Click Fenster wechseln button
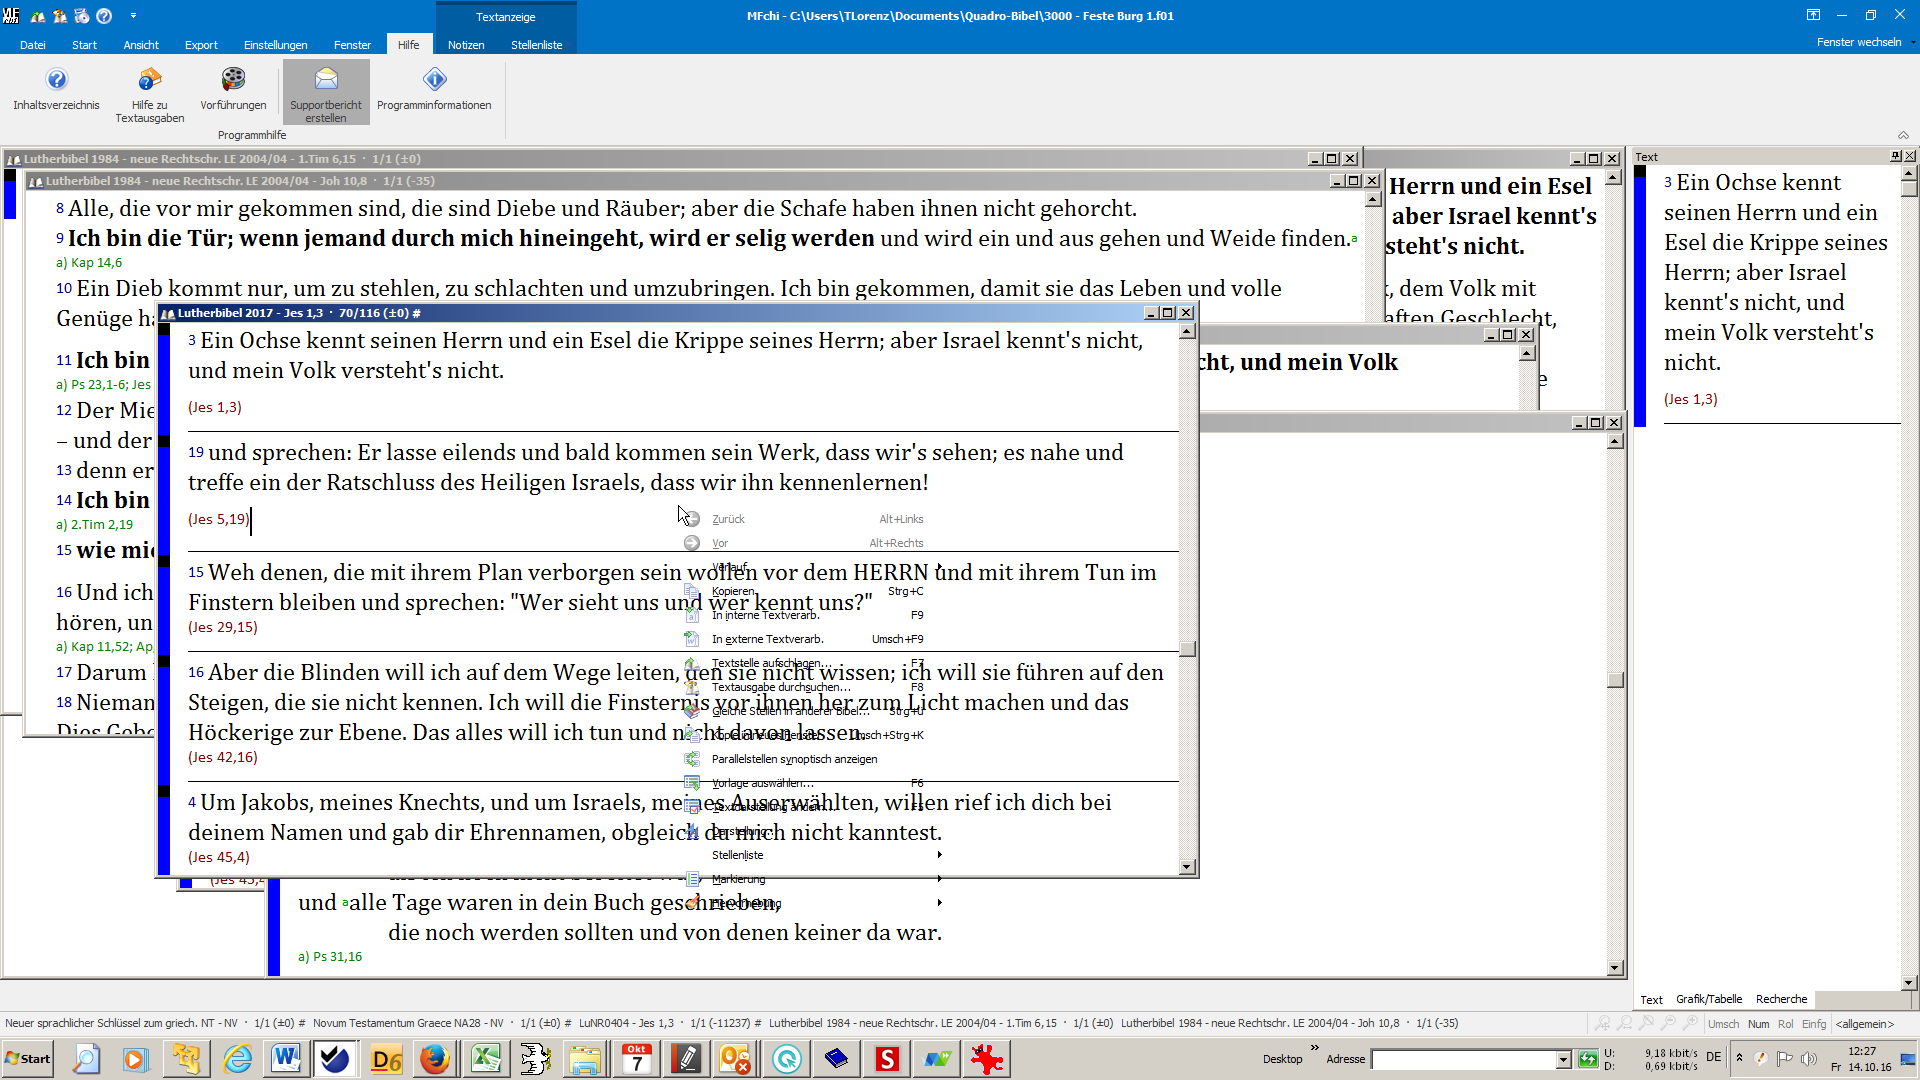The height and width of the screenshot is (1080, 1920). click(x=1860, y=42)
